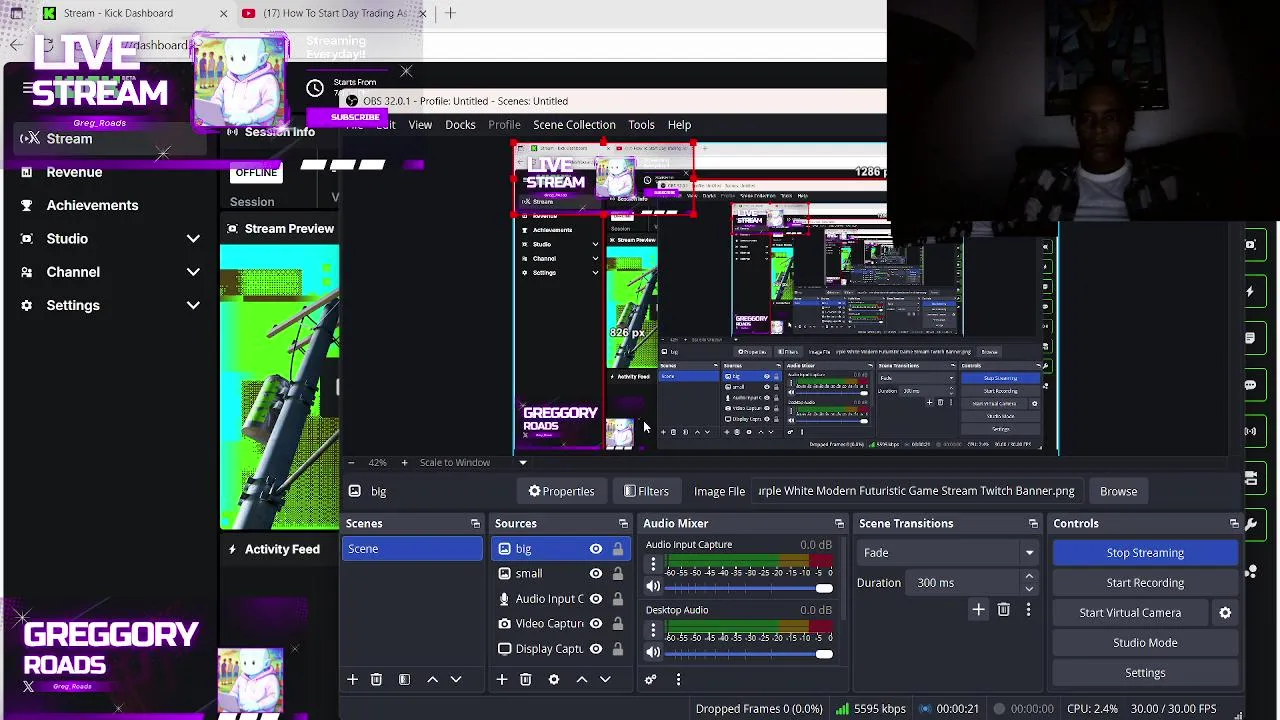The width and height of the screenshot is (1280, 720).
Task: Add a new source in Sources dock
Action: 502,680
